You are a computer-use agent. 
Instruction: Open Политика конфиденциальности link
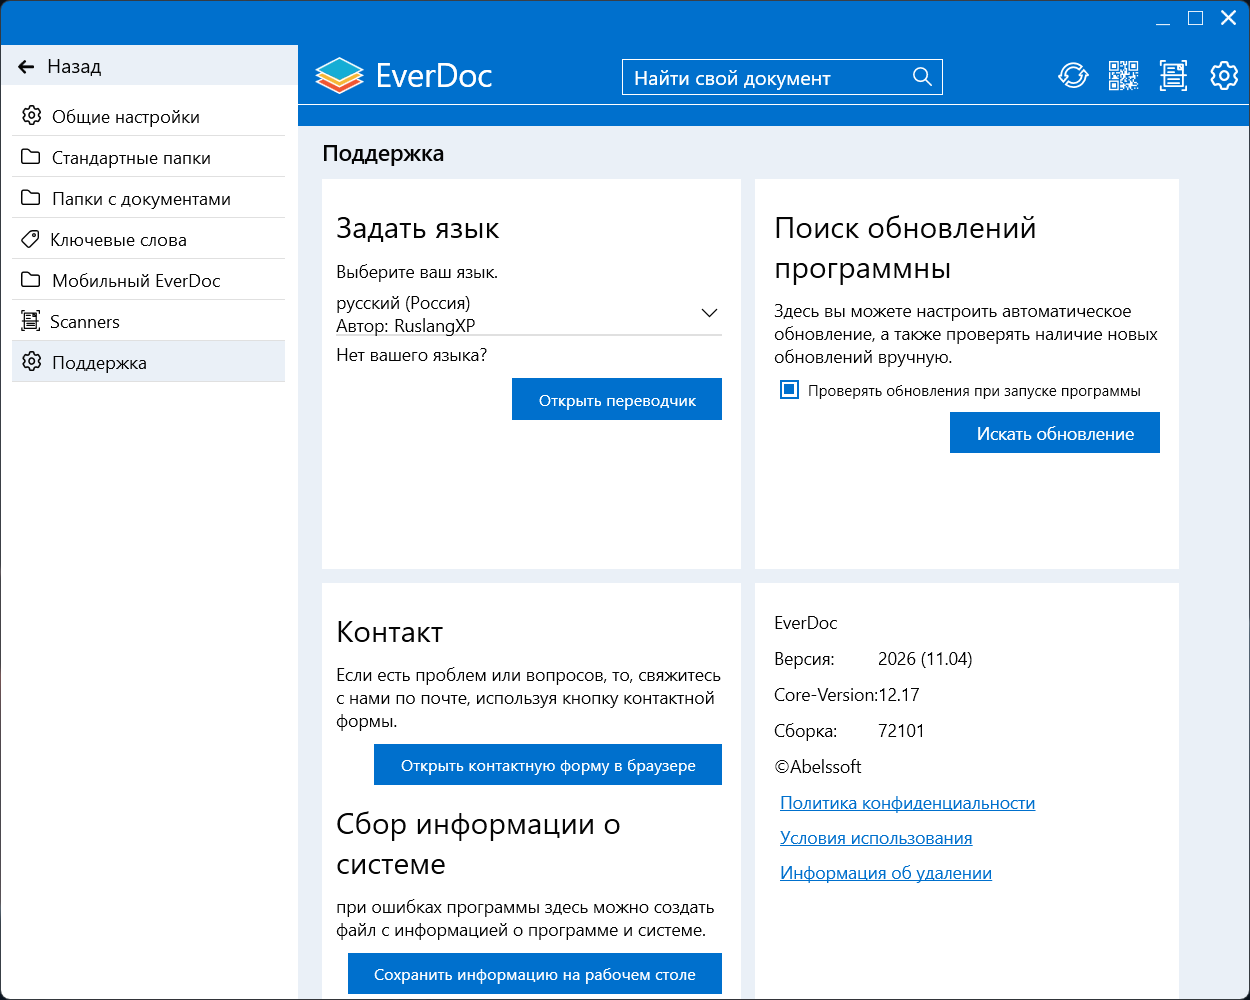pyautogui.click(x=907, y=803)
